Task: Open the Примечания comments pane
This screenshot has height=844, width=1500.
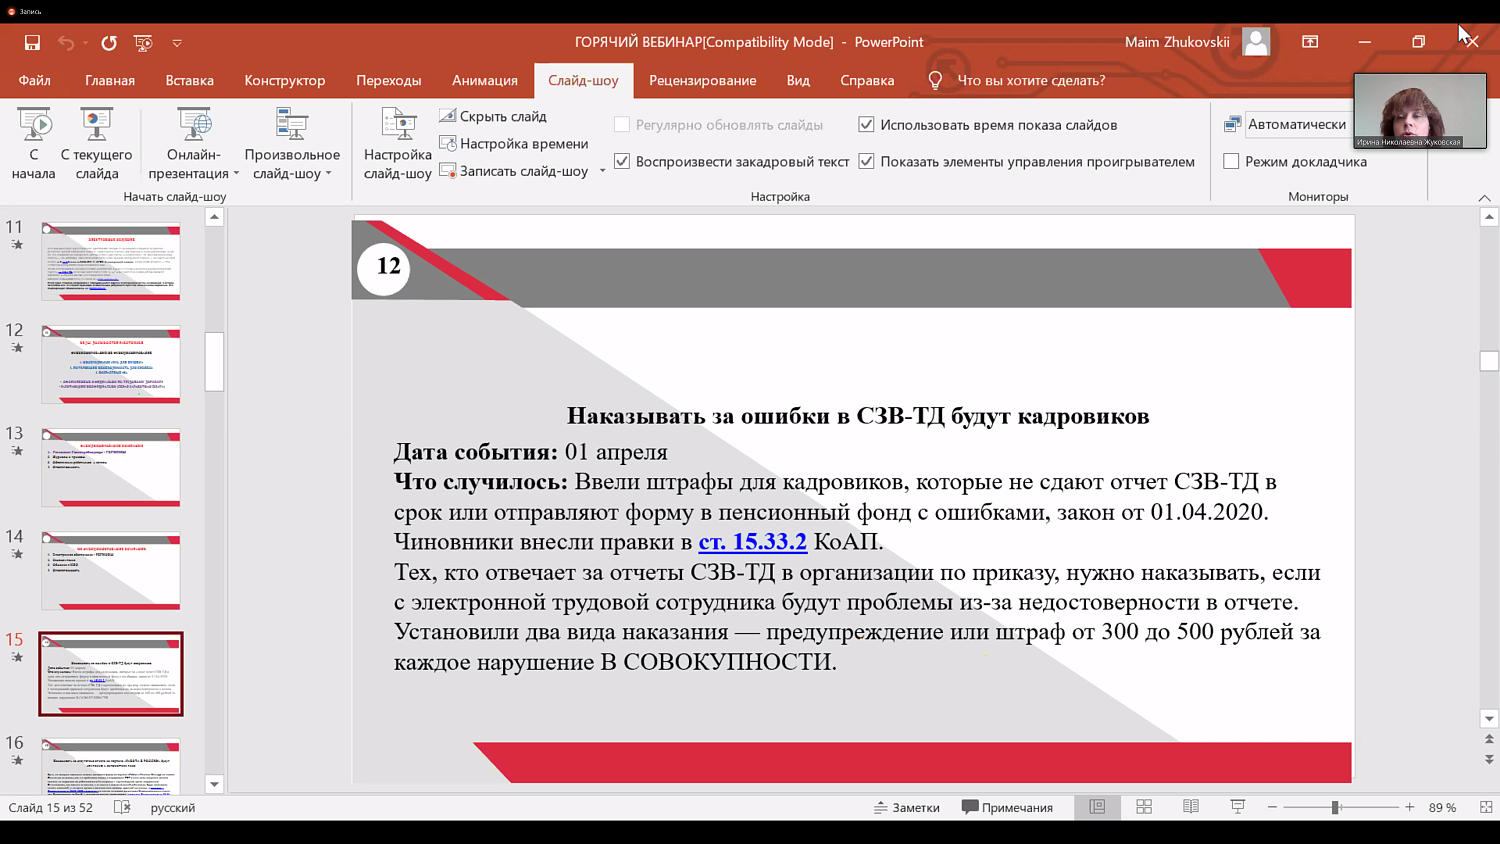Action: click(1007, 807)
